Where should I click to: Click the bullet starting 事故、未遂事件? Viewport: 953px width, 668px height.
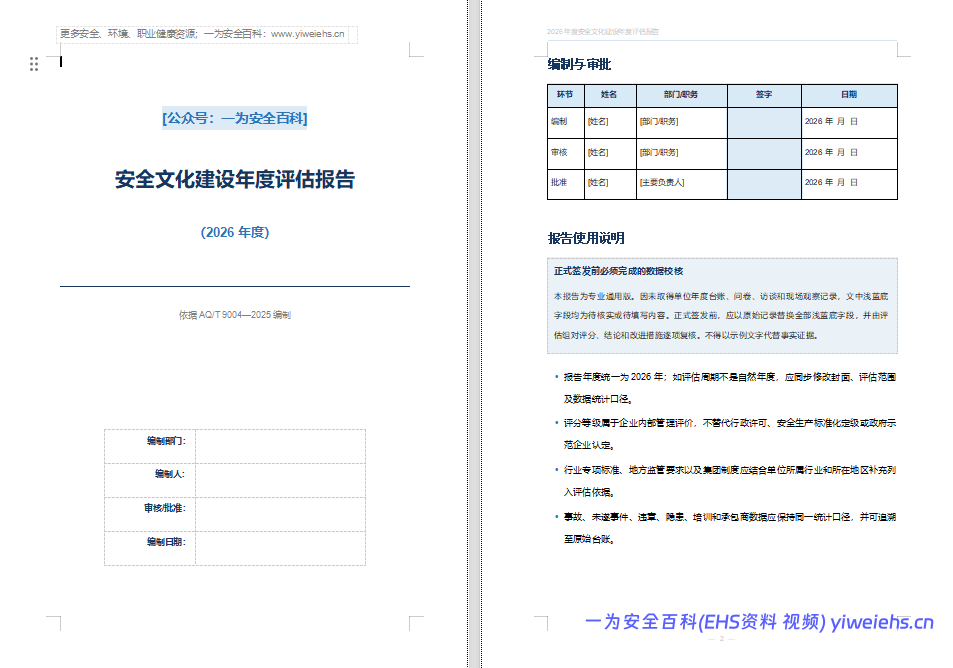pyautogui.click(x=729, y=528)
